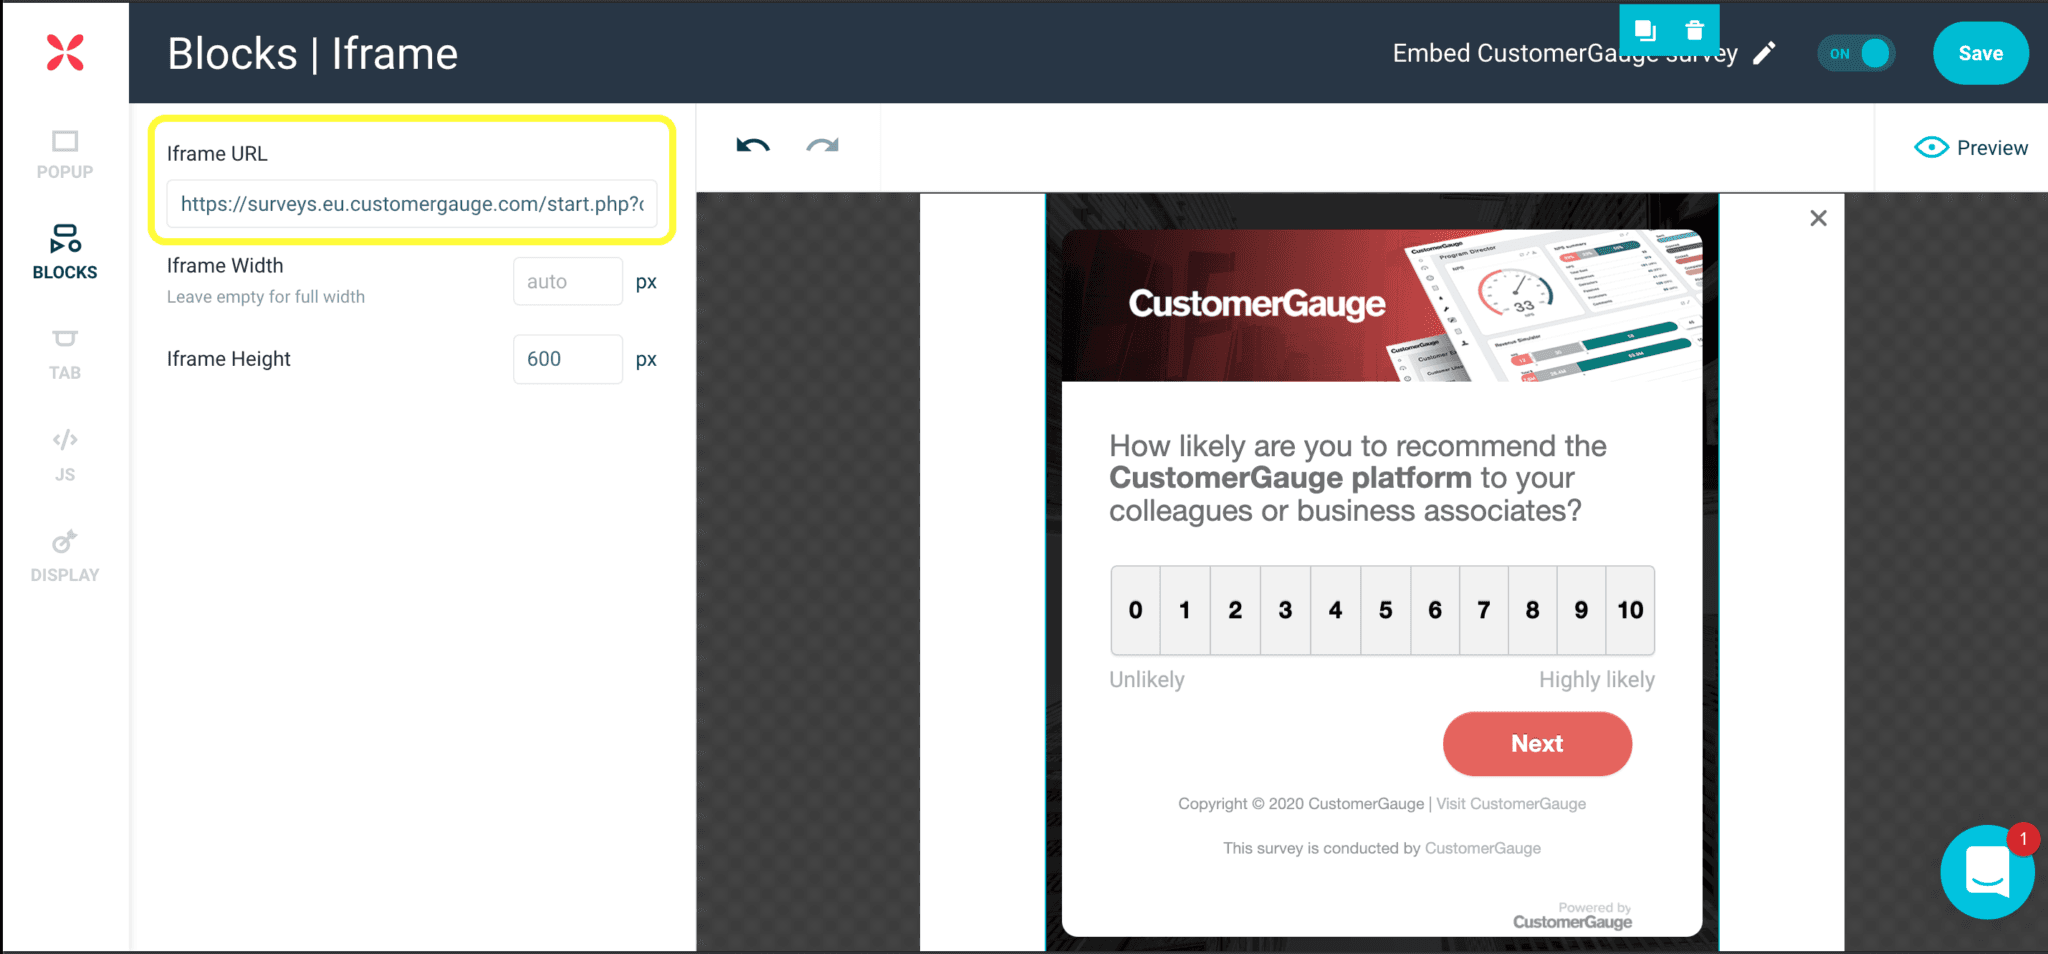Screen dimensions: 2048x954
Task: Save the campaign
Action: click(1980, 53)
